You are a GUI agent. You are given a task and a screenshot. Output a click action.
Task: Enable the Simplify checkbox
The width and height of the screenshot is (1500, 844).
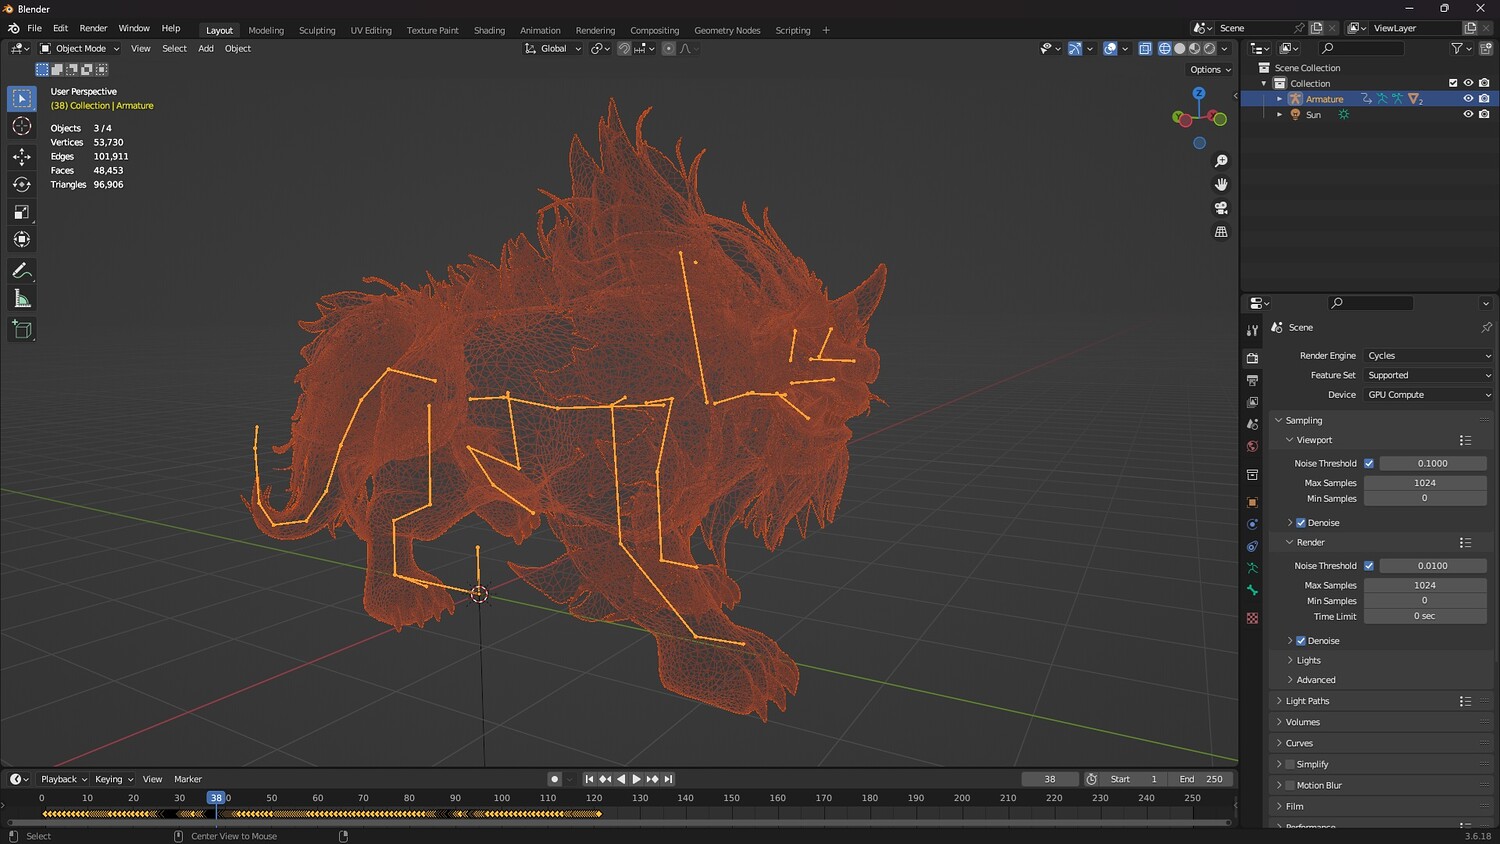point(1290,764)
